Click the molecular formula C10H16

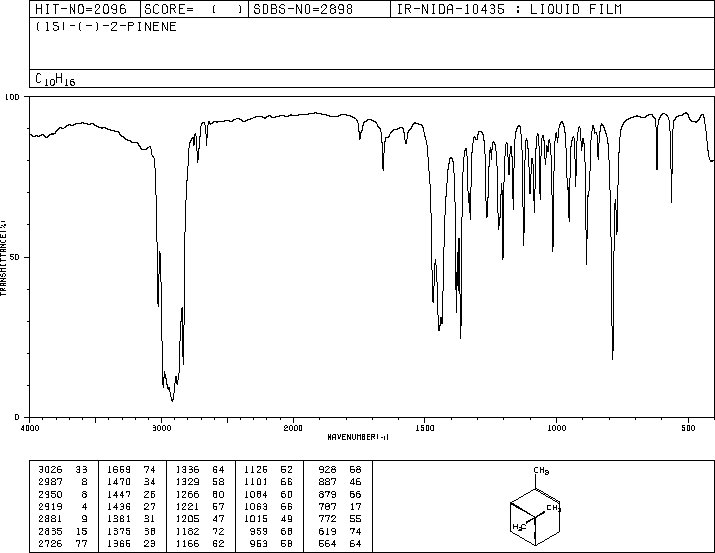coord(55,79)
